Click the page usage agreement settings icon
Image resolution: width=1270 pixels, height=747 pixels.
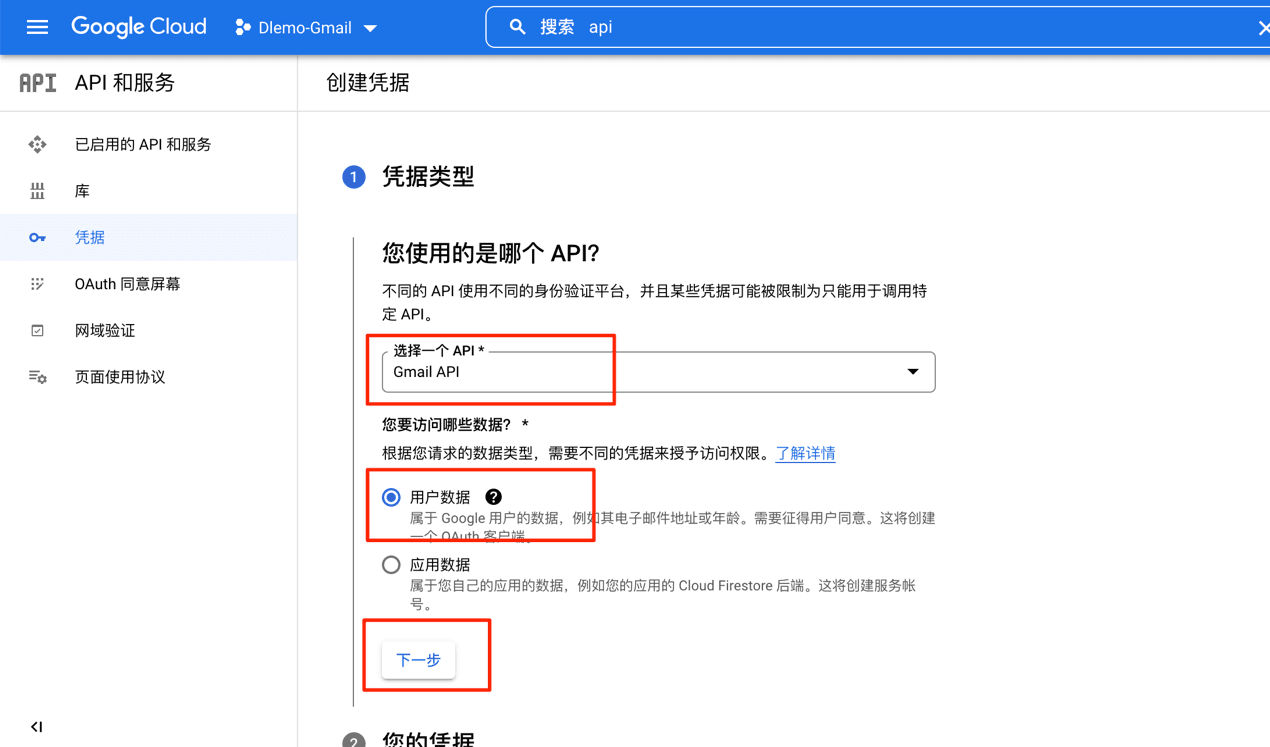point(37,377)
